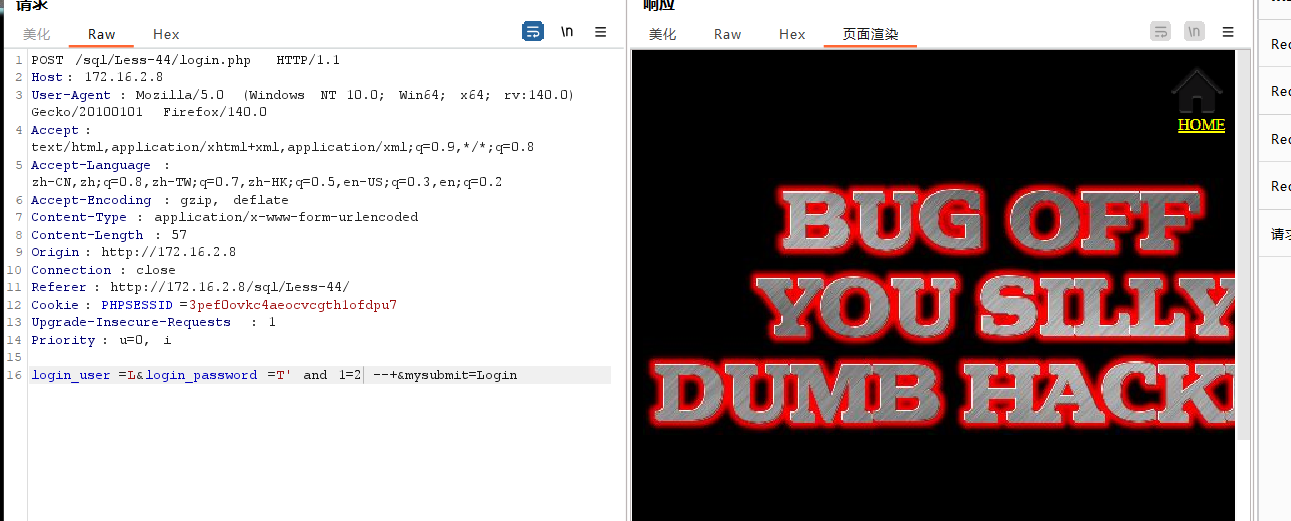The image size is (1291, 521).
Task: Follow the yellow HOME link
Action: [x=1201, y=125]
